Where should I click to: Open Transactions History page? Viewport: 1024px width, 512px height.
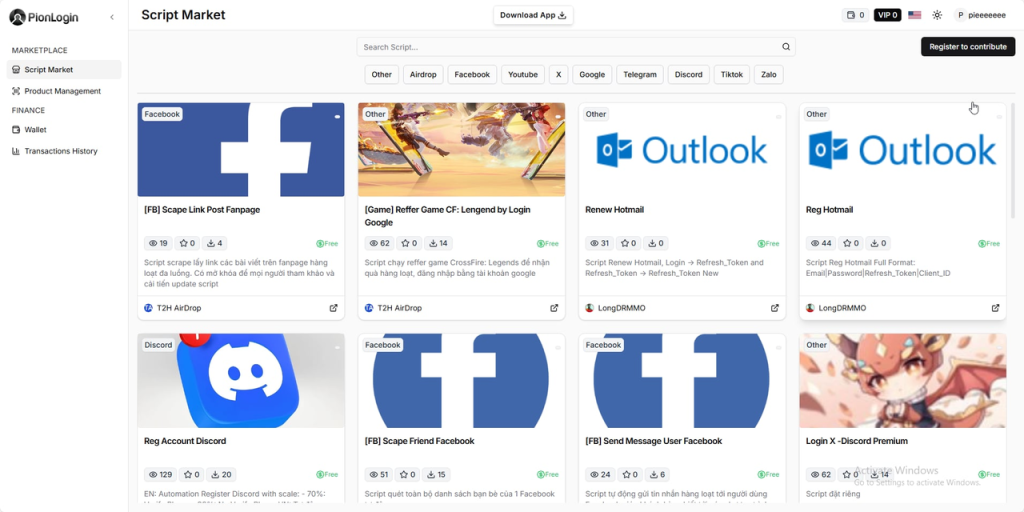[60, 151]
